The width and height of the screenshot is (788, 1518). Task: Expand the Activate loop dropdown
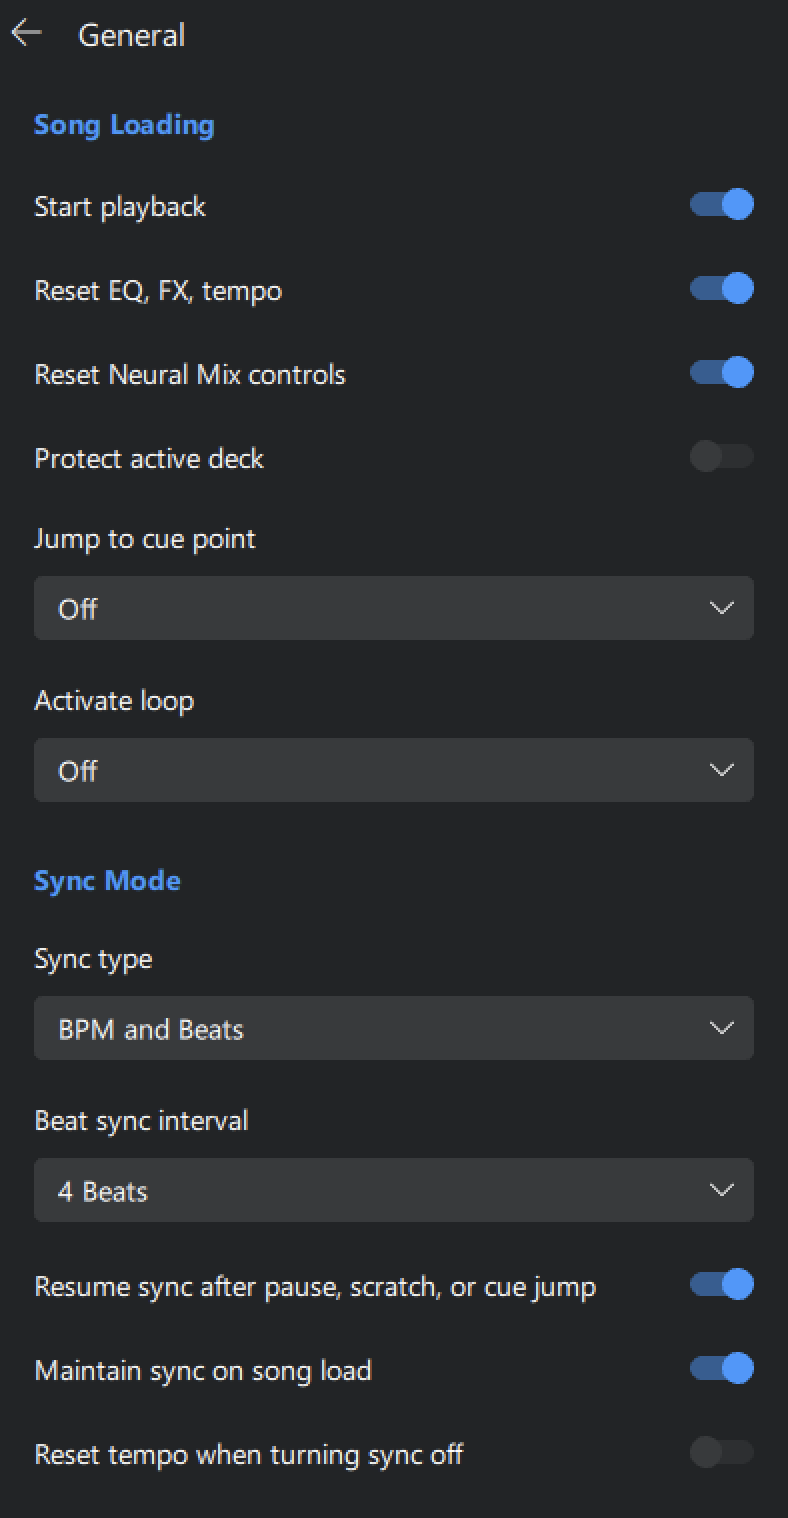pyautogui.click(x=394, y=770)
